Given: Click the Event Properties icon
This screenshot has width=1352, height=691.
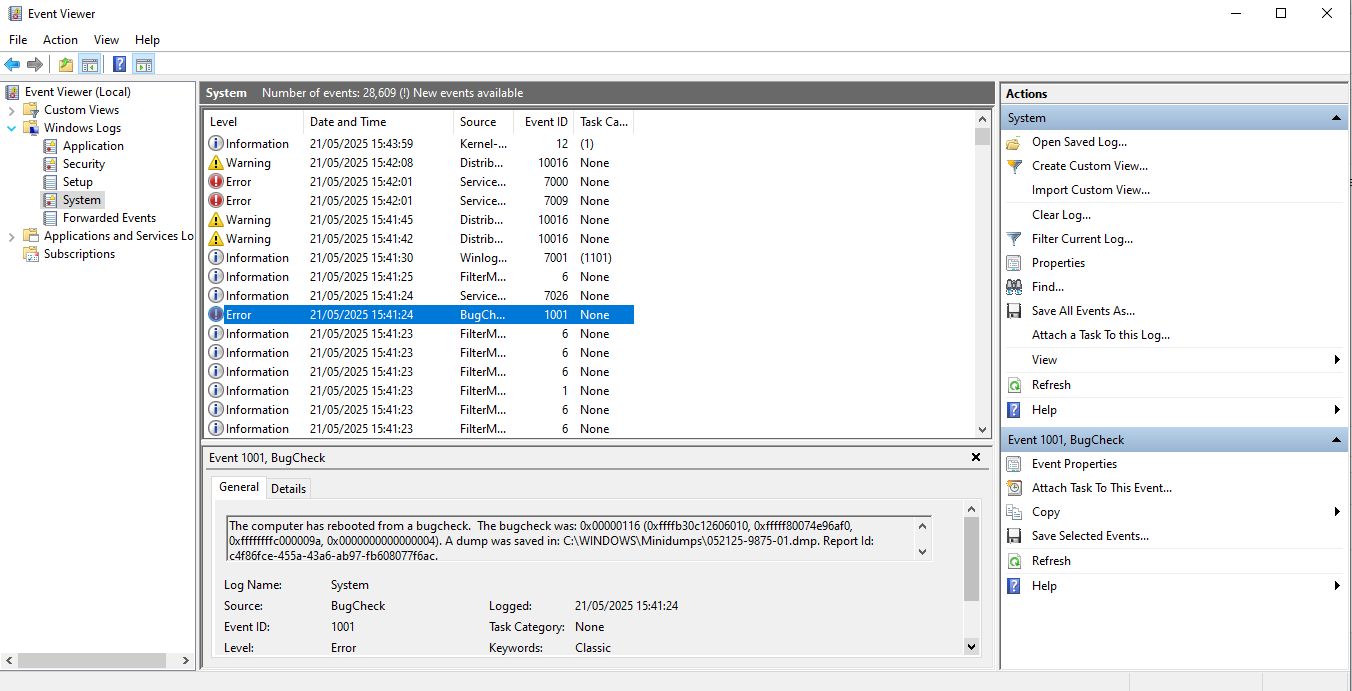Looking at the screenshot, I should coord(1014,464).
